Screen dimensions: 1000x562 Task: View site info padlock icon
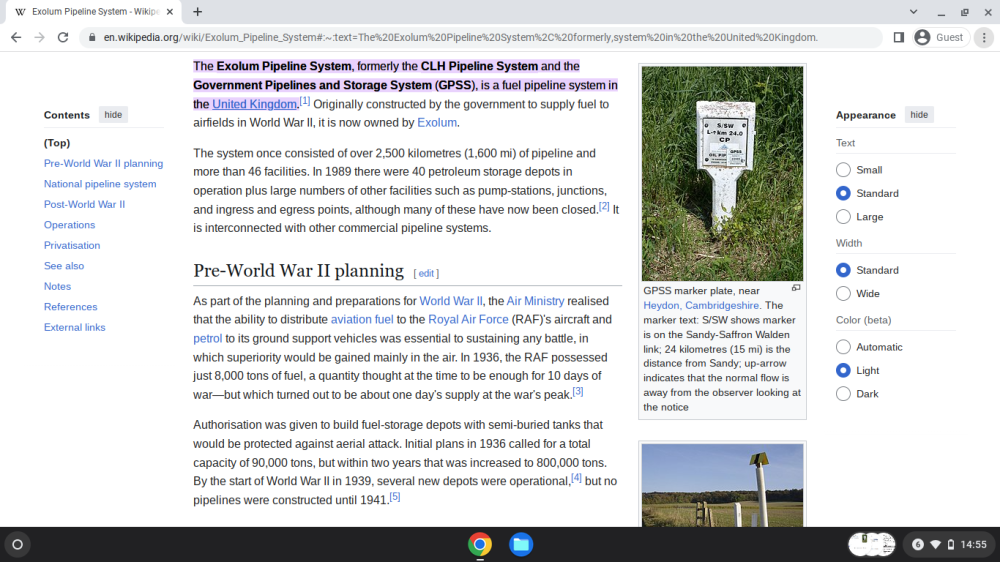tap(92, 38)
